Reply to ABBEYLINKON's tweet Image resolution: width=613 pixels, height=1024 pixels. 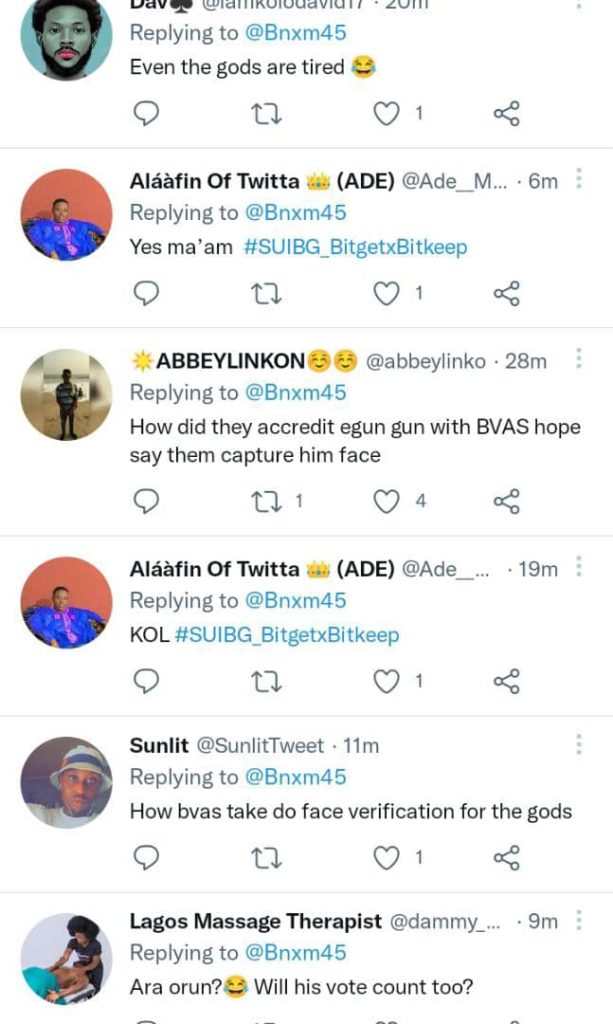click(x=147, y=501)
